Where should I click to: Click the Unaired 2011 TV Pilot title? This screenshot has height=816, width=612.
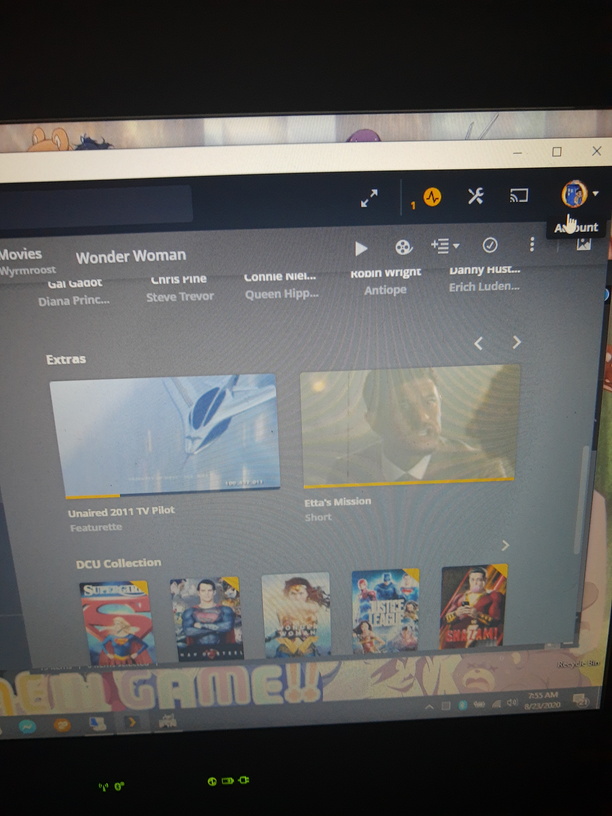121,511
